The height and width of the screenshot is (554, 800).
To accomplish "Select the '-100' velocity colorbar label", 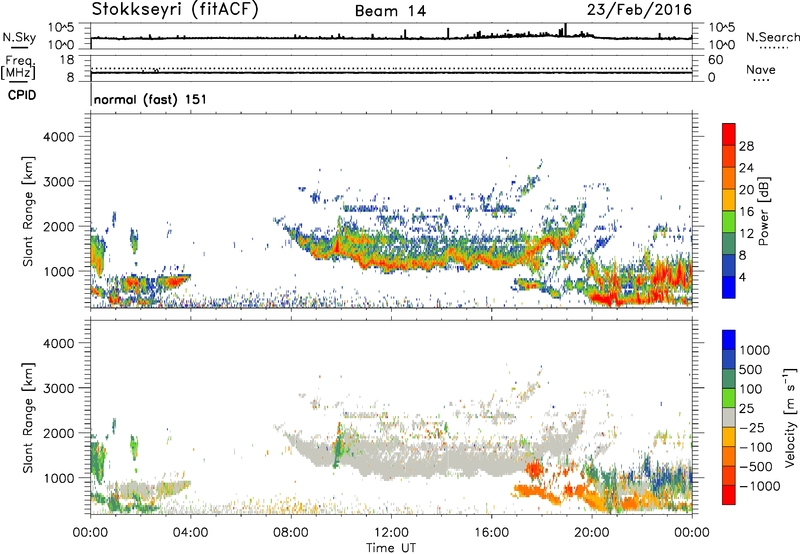I will coord(755,447).
